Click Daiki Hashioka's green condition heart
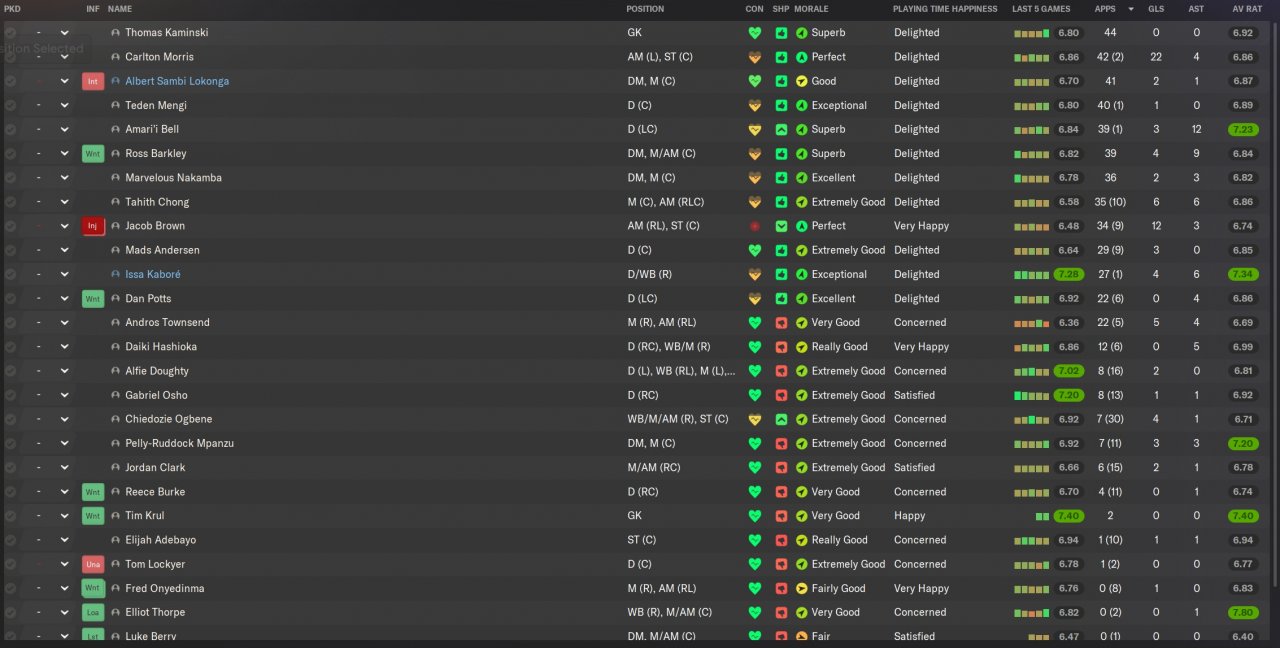This screenshot has width=1280, height=648. tap(755, 347)
